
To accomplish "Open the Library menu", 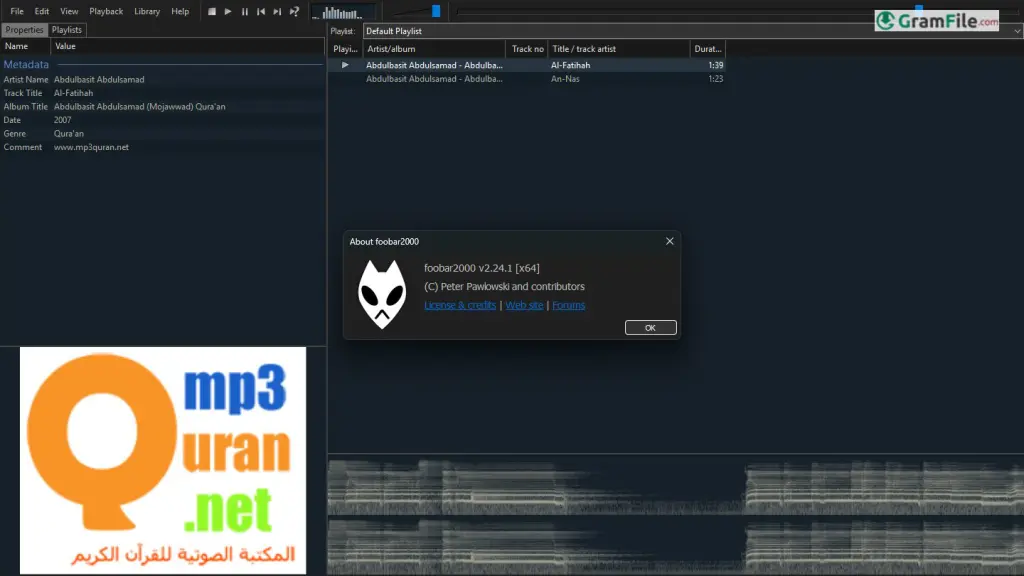I will [x=147, y=11].
